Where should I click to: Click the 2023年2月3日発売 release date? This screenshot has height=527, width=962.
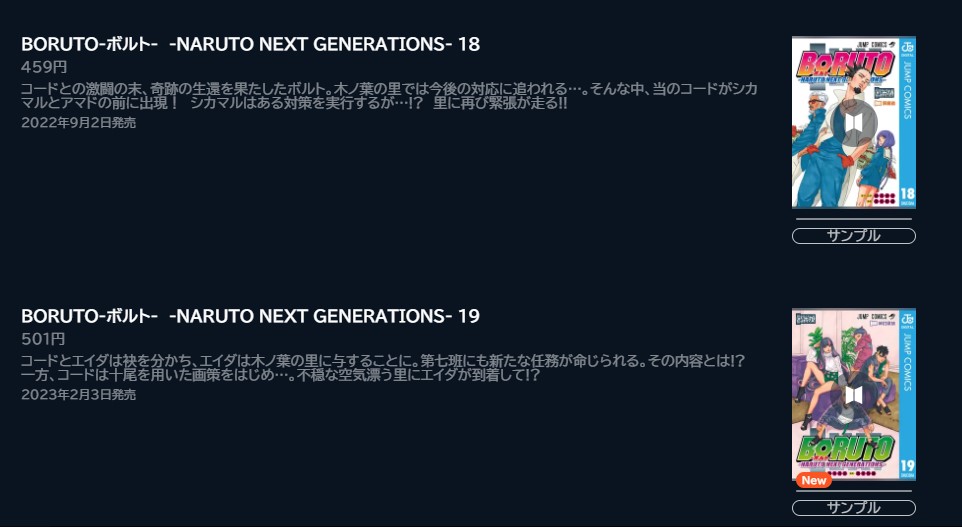tap(79, 394)
